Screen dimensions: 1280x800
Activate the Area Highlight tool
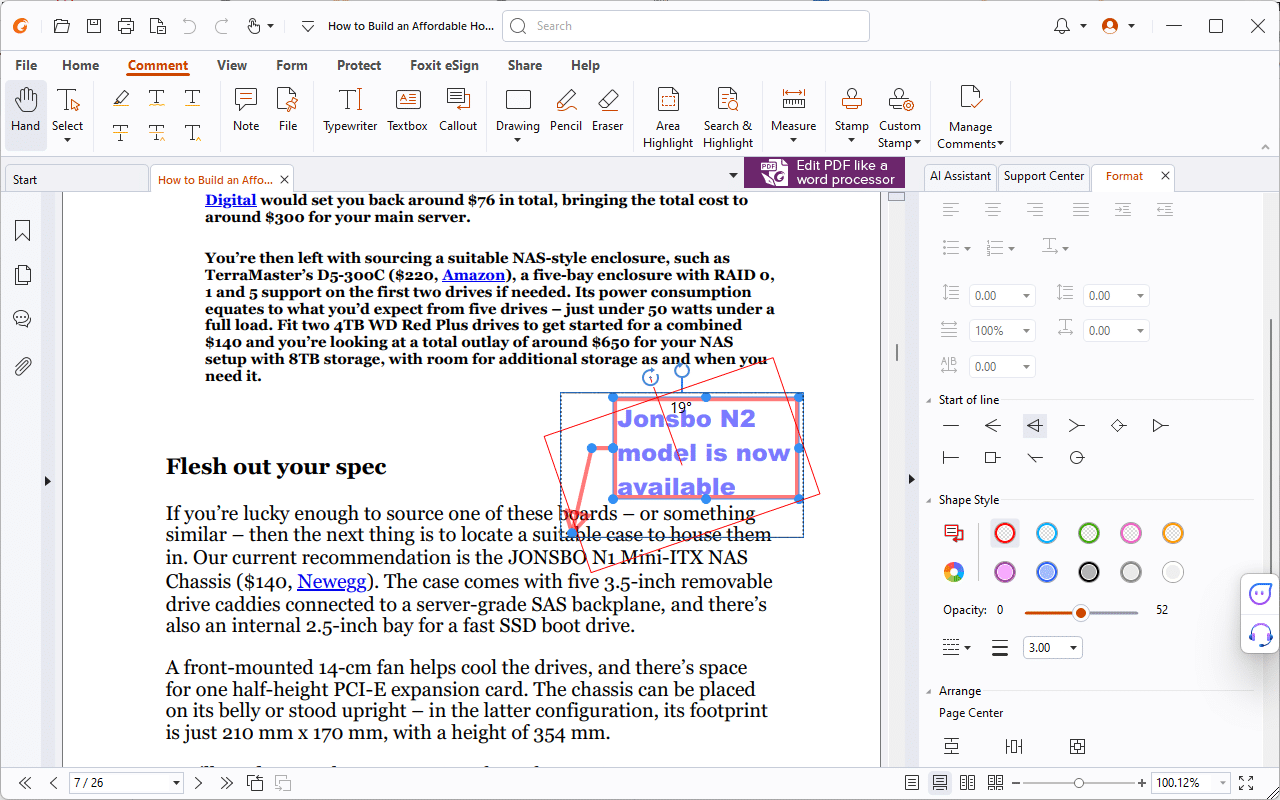(x=667, y=110)
